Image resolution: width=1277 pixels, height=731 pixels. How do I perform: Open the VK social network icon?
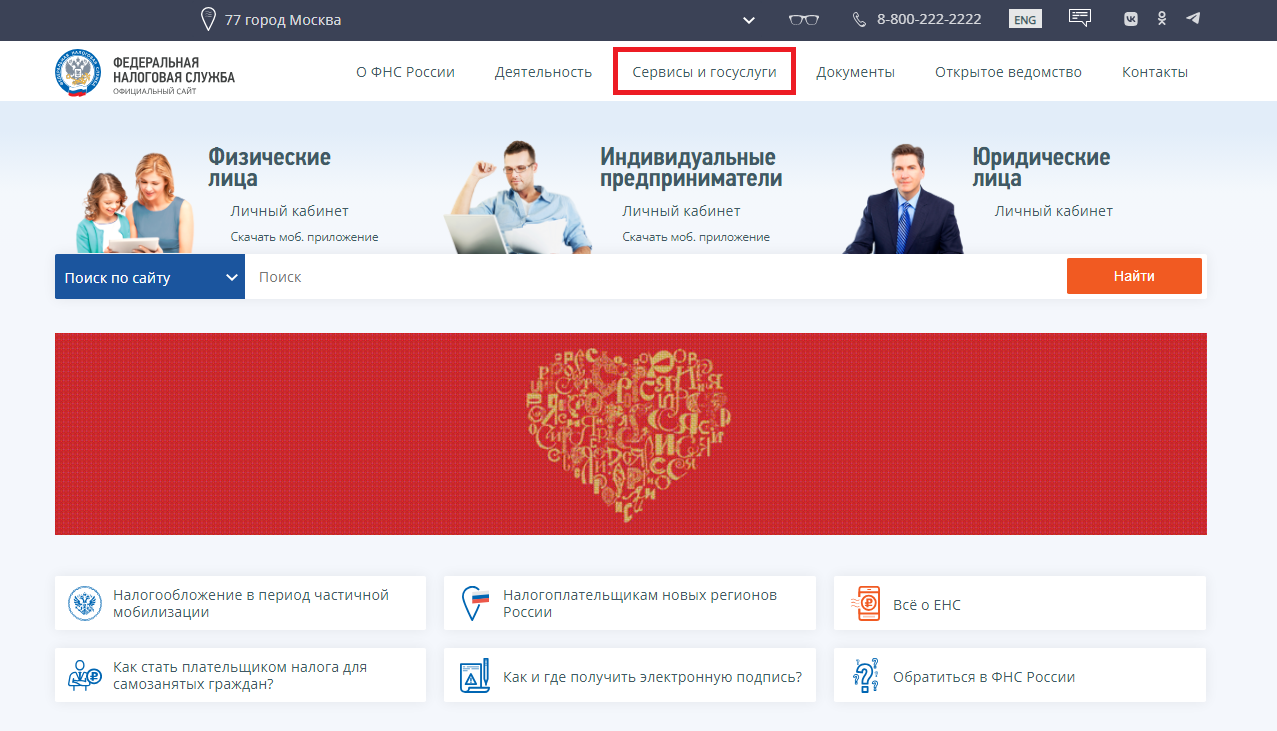(1131, 19)
